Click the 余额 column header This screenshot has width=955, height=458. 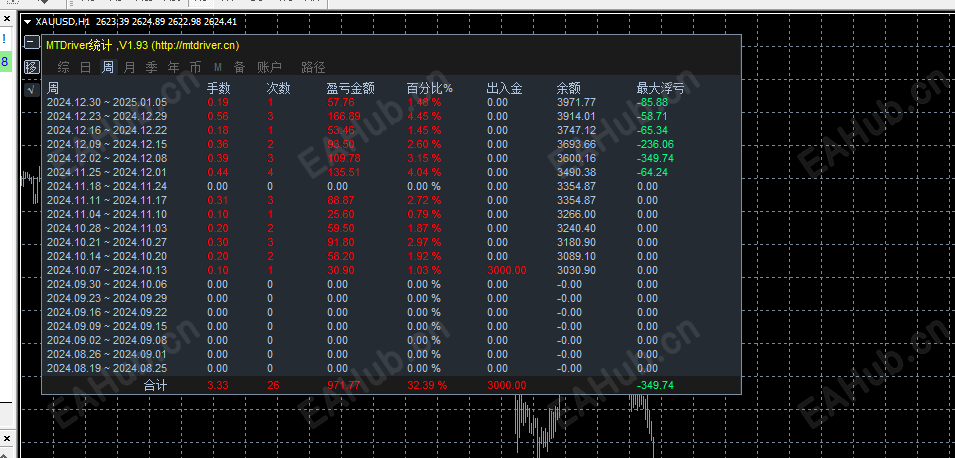coord(568,88)
